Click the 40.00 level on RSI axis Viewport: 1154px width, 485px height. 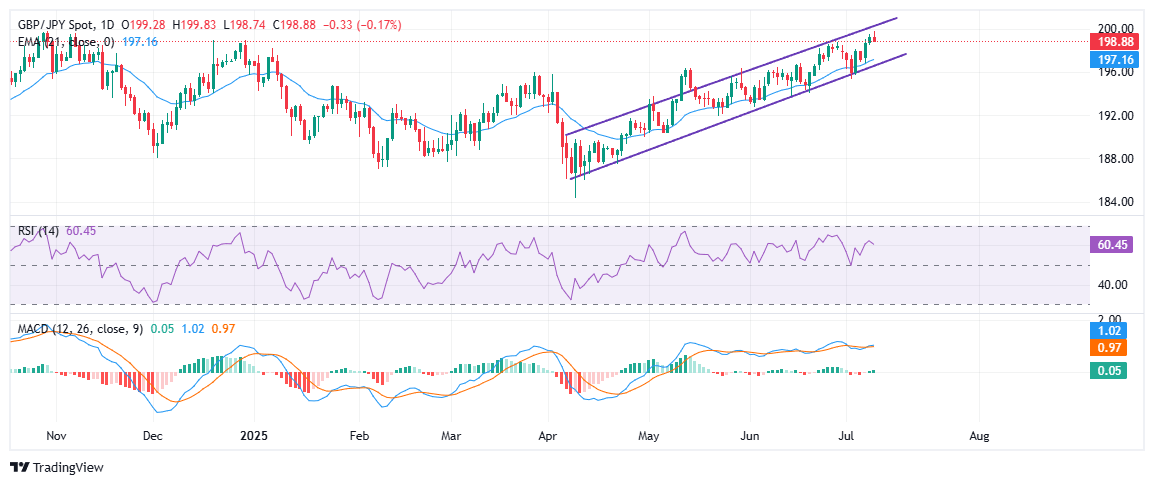1109,285
